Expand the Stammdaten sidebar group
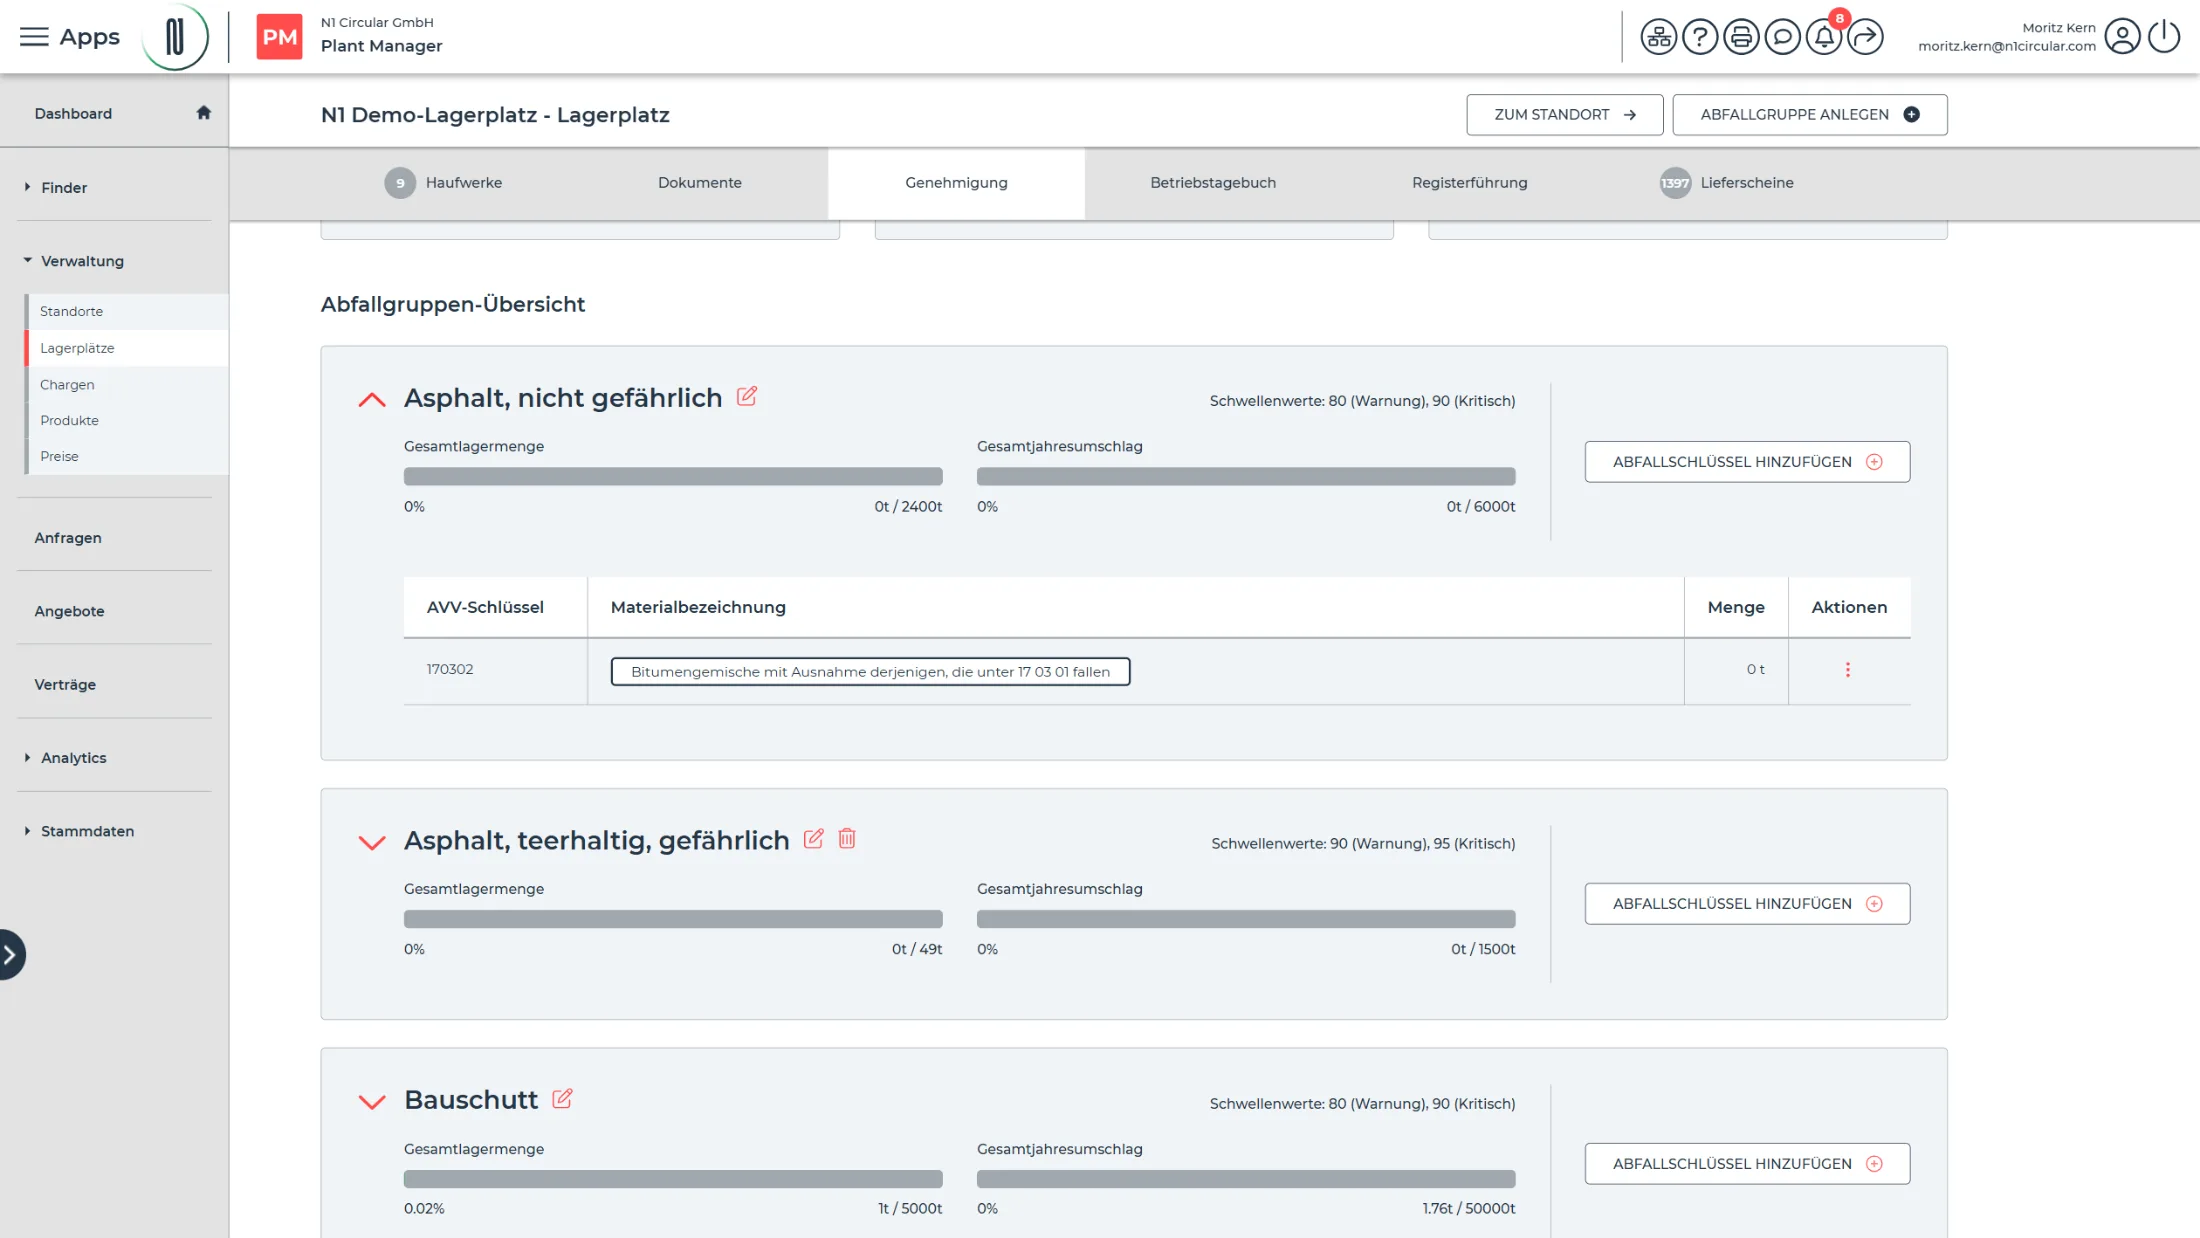The height and width of the screenshot is (1238, 2200). [27, 831]
